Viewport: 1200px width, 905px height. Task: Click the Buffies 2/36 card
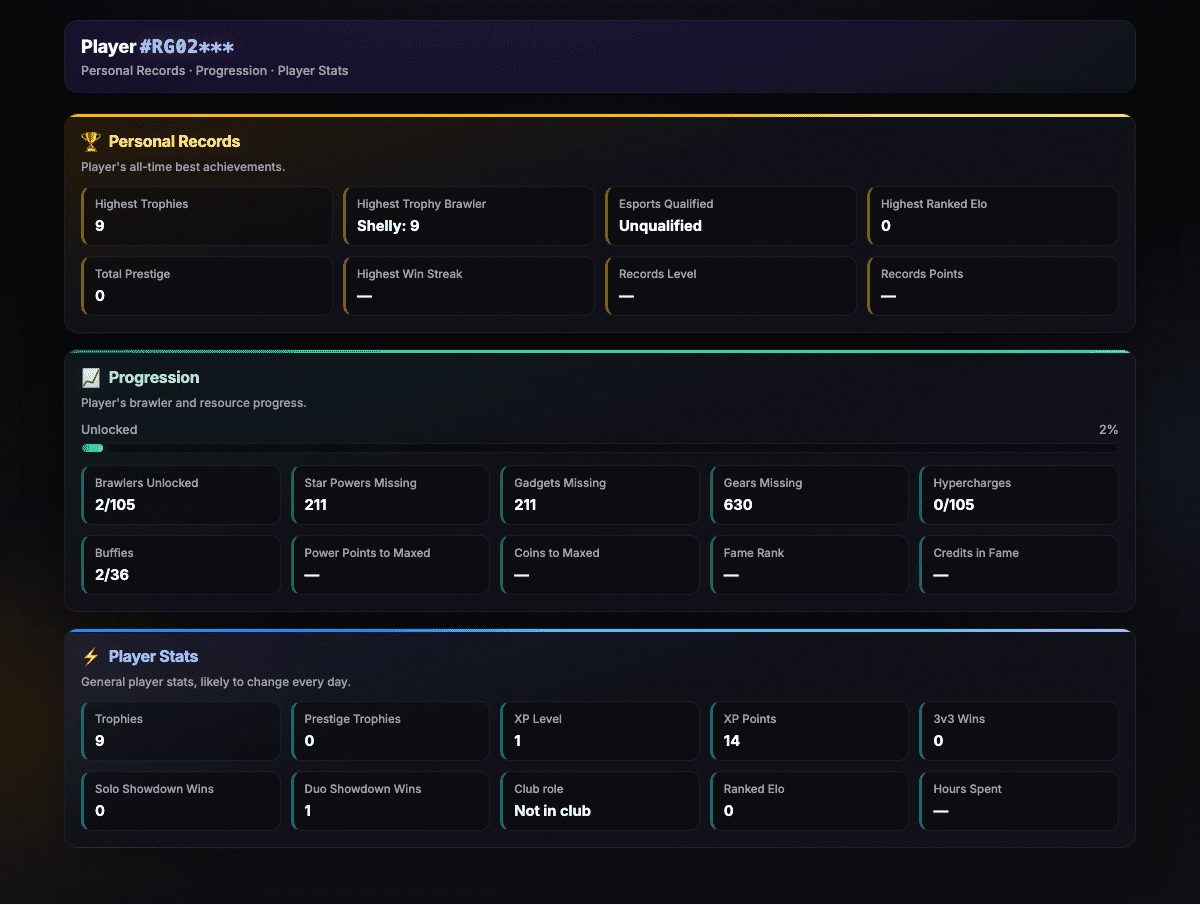click(x=181, y=565)
